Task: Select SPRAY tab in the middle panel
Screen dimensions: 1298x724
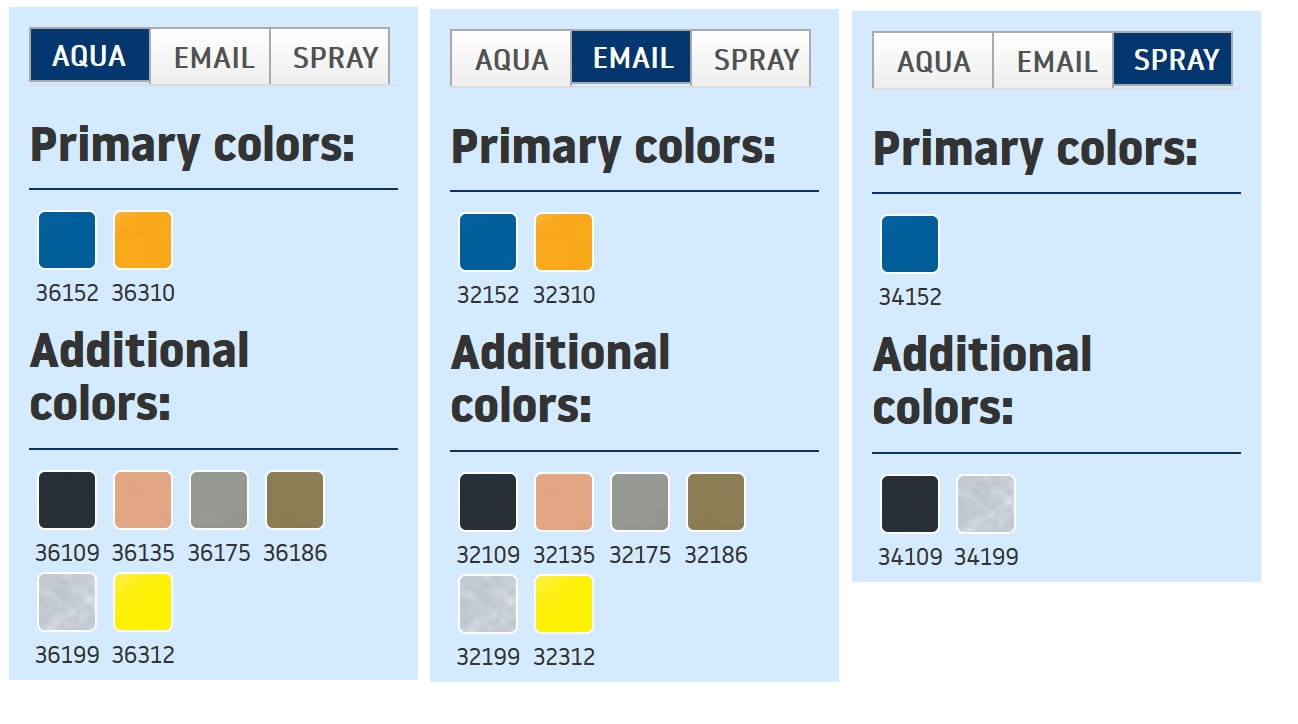Action: point(753,59)
